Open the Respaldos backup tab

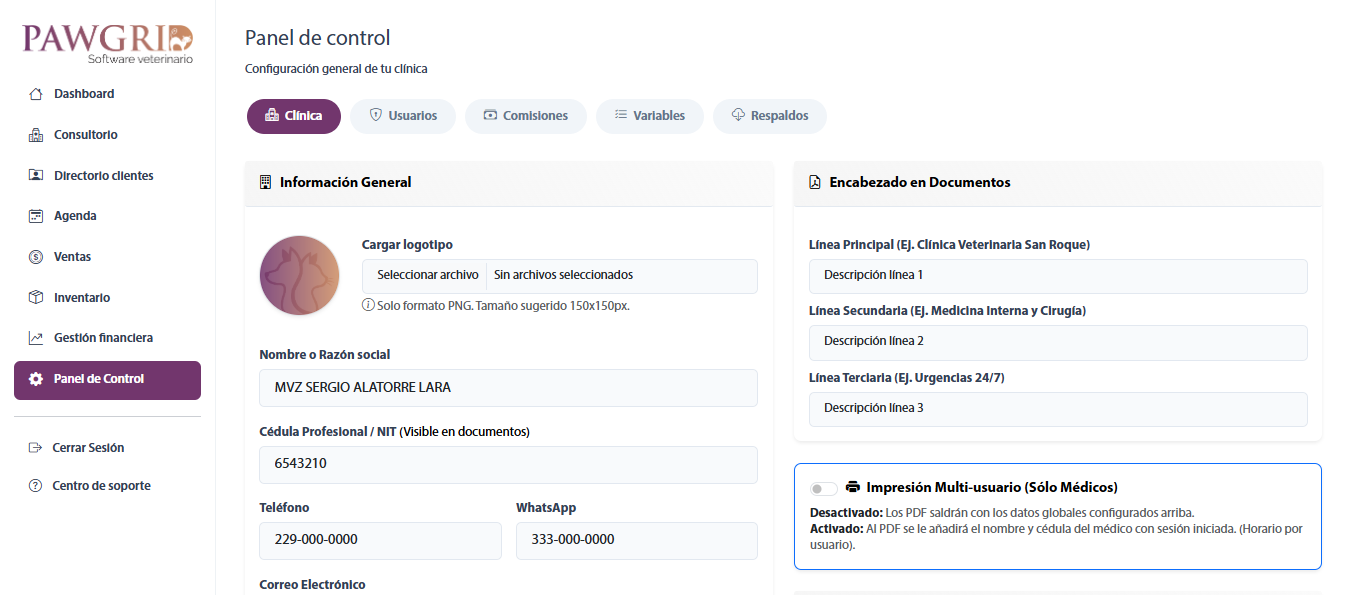769,116
